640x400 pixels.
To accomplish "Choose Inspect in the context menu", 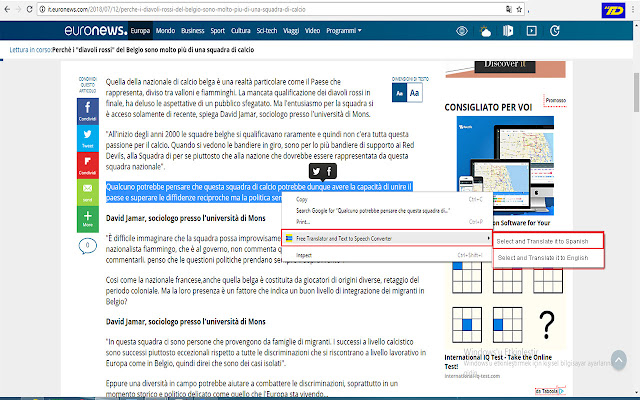I will point(387,255).
